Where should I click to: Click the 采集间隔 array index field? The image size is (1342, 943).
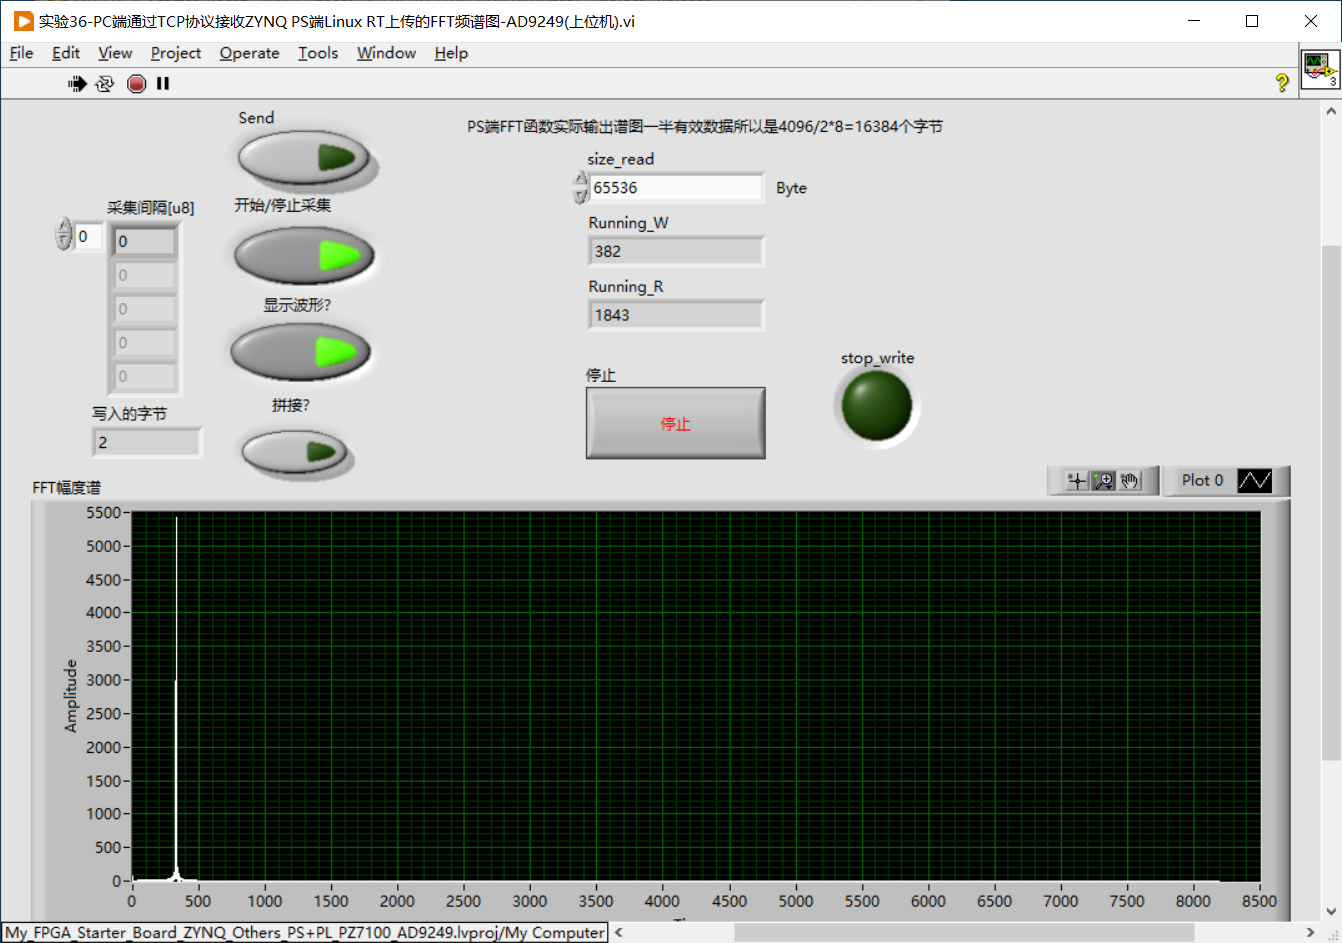pyautogui.click(x=88, y=236)
